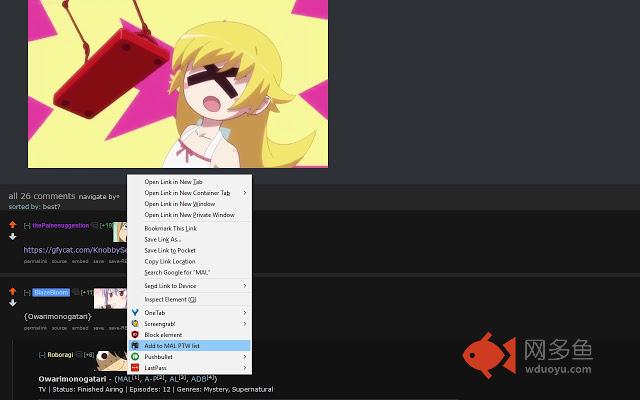Click the all 26 comments heading
Viewport: 640px width, 400px height.
42,196
